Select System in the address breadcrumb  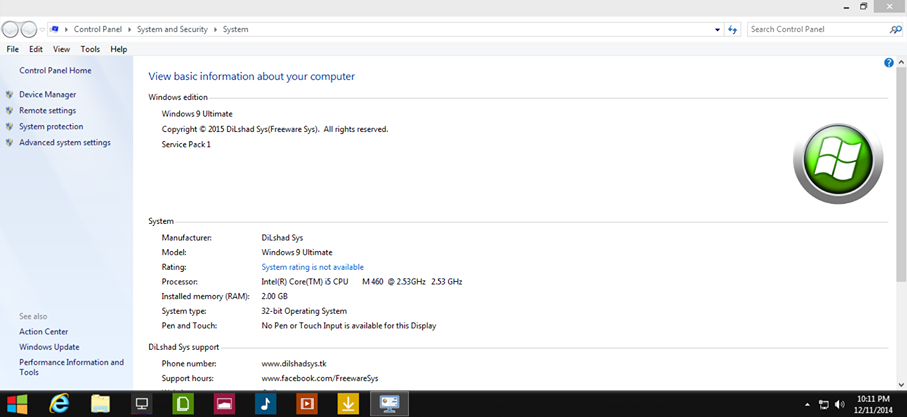pos(235,29)
